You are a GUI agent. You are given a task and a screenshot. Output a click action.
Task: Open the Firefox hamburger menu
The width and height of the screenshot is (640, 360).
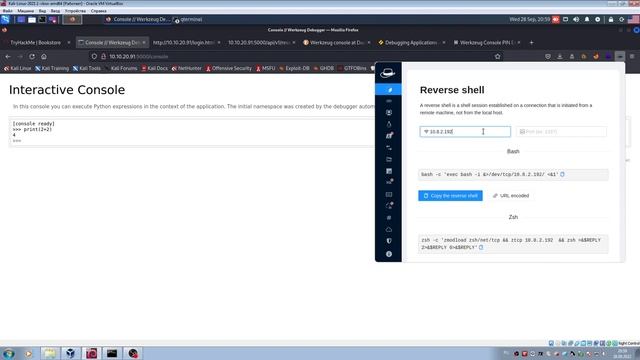tap(632, 56)
